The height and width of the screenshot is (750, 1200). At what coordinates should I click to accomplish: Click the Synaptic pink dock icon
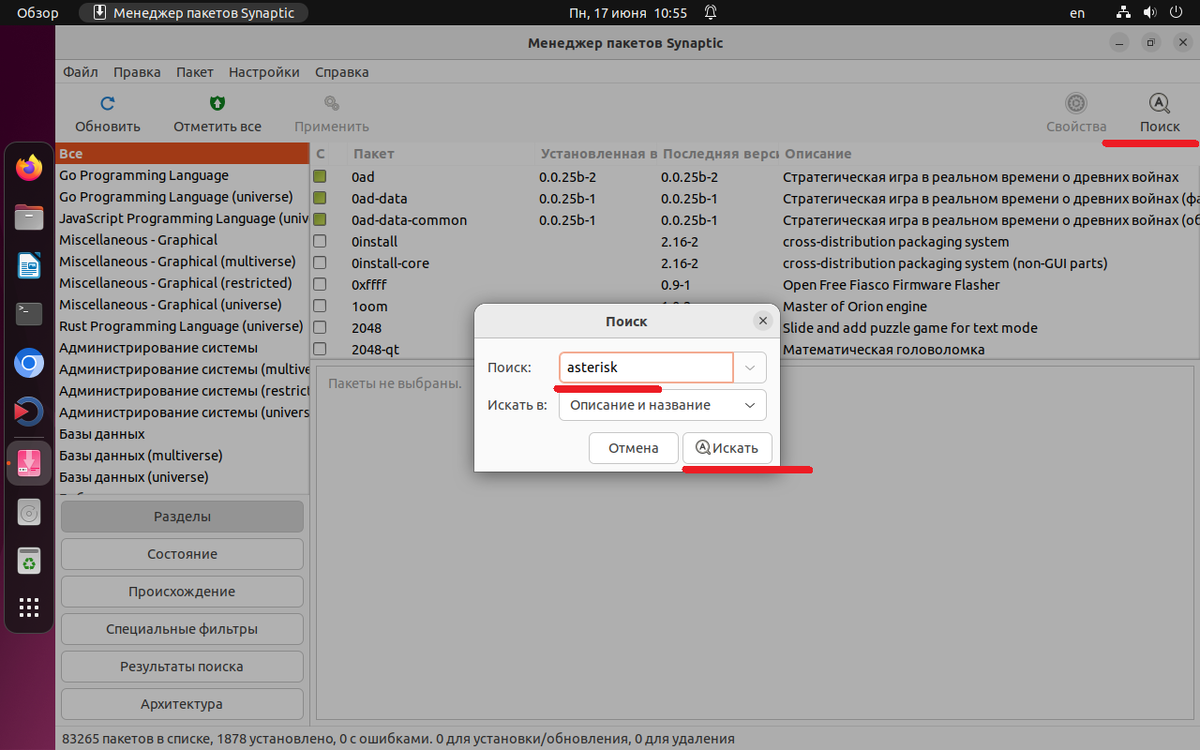pos(29,463)
